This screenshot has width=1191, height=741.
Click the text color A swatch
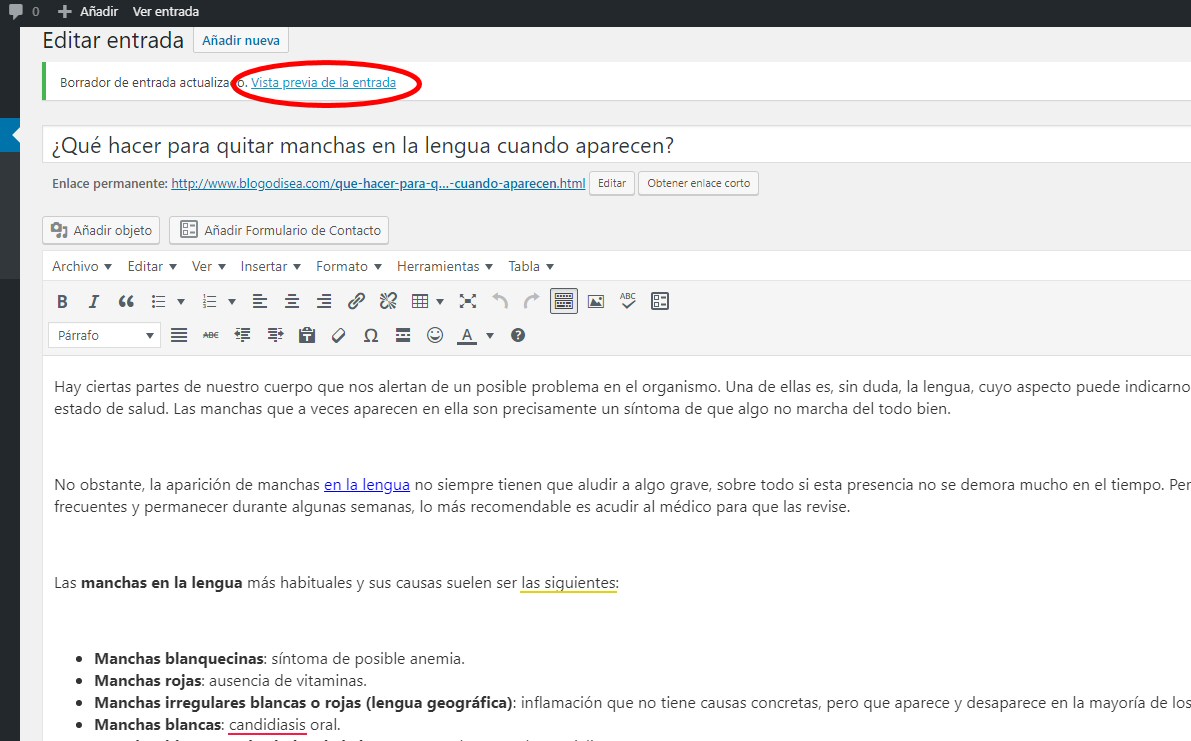coord(466,336)
